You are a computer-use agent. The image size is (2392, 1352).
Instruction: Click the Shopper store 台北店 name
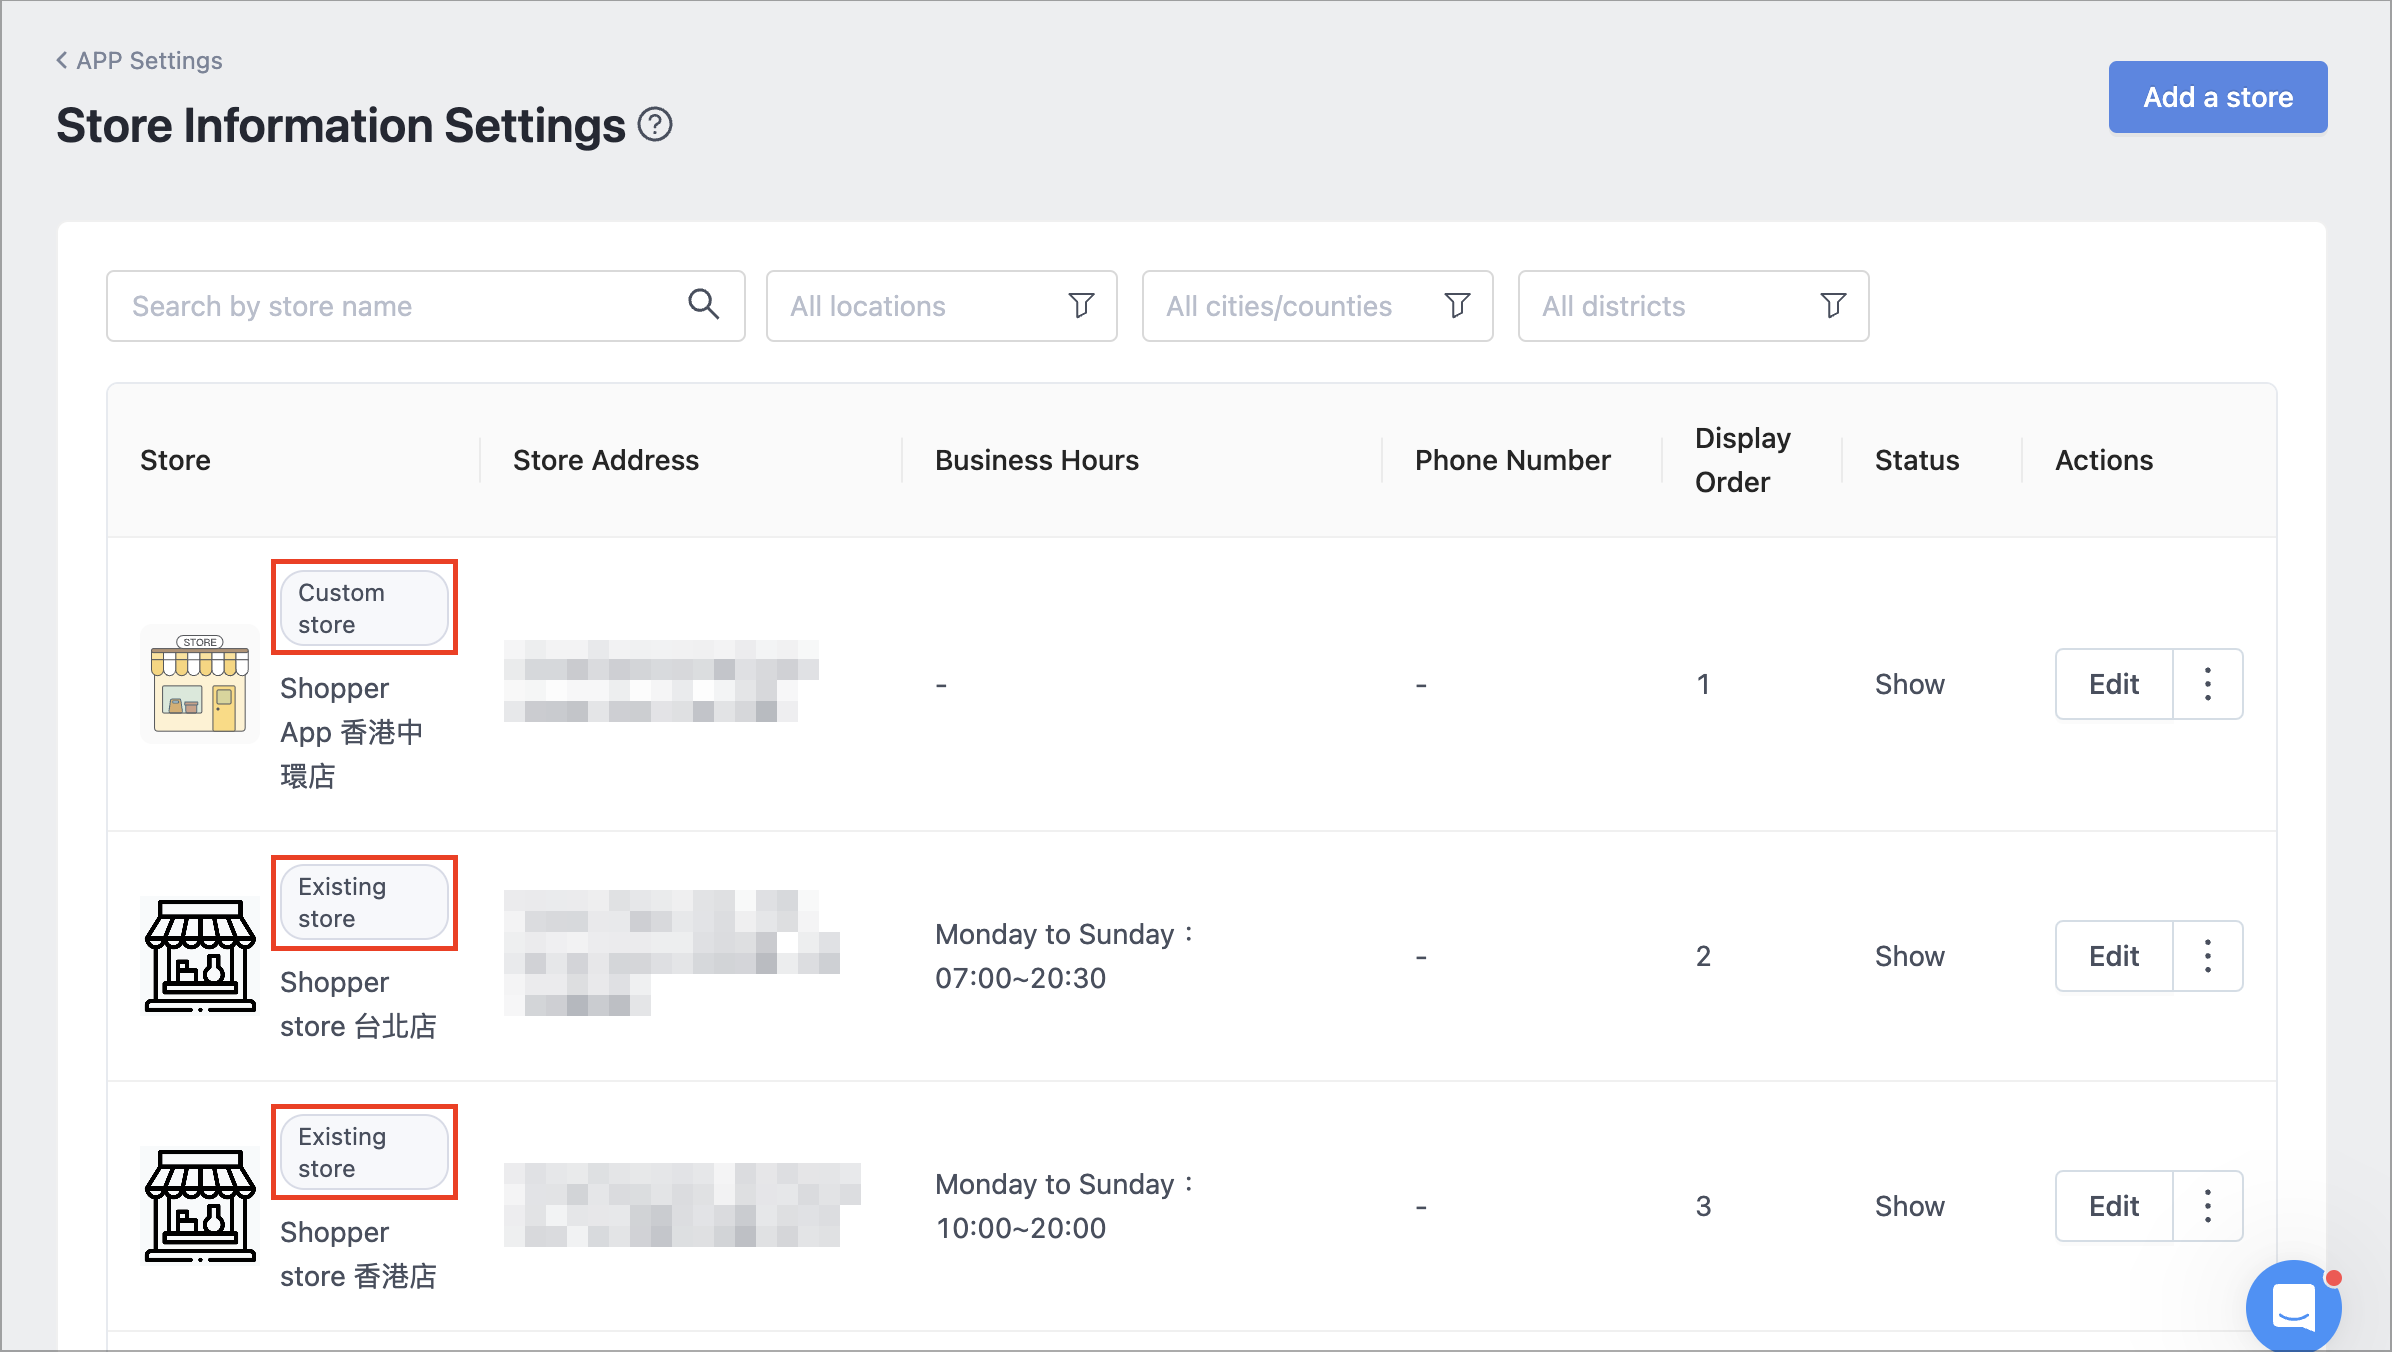point(358,1004)
